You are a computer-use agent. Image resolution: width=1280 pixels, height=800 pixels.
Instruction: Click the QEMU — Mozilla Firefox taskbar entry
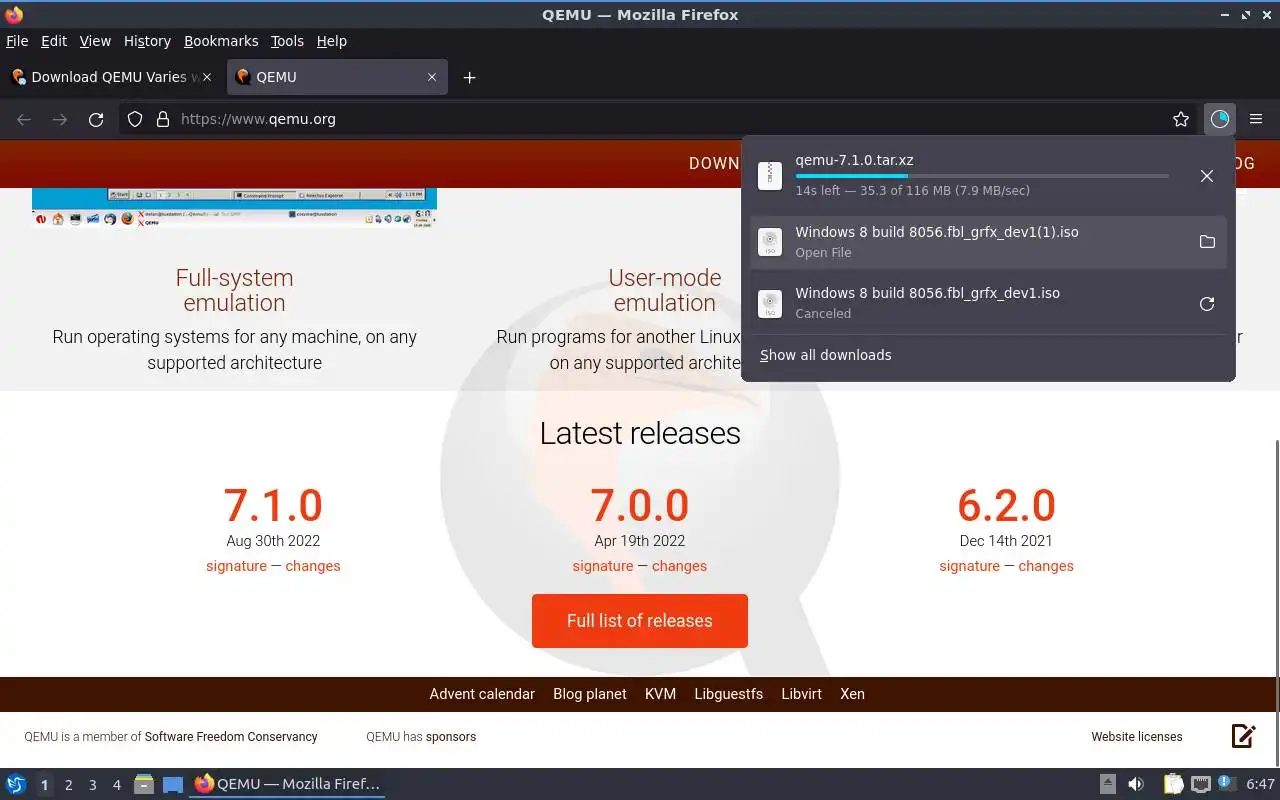288,785
